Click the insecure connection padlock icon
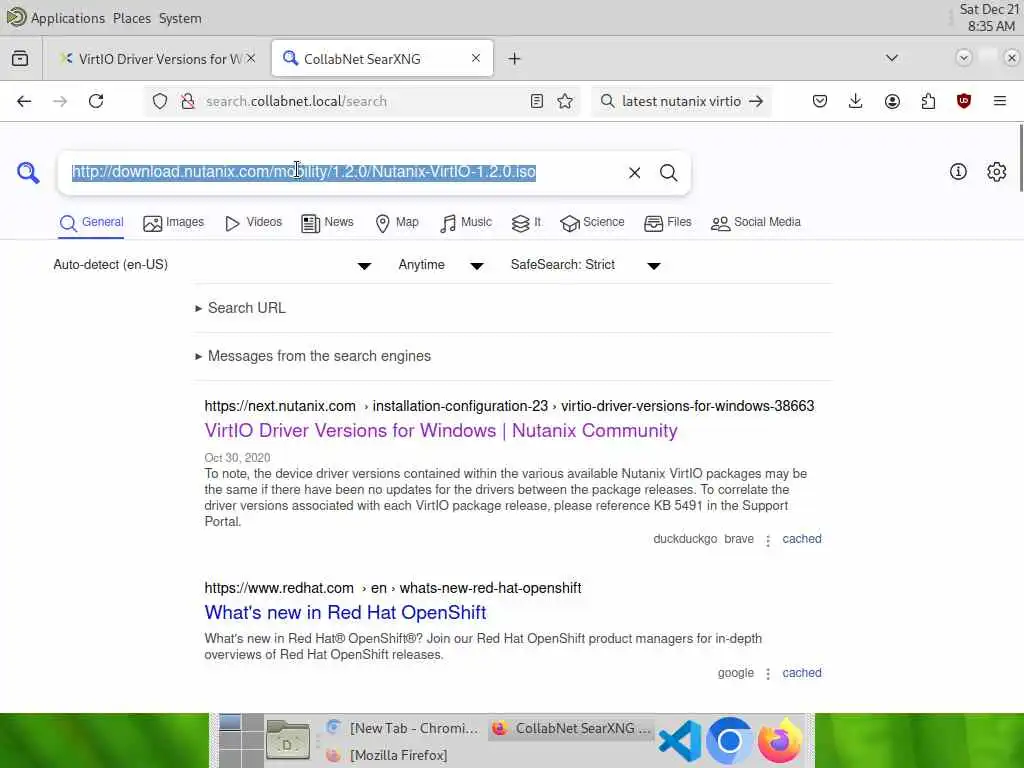The width and height of the screenshot is (1024, 768). coord(188,101)
